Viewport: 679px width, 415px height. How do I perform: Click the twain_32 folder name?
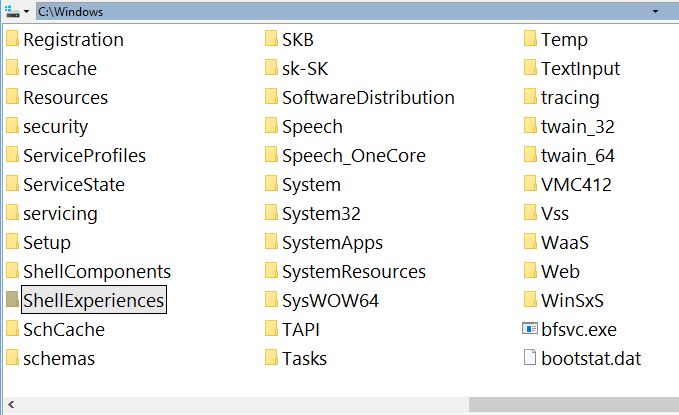coord(578,127)
